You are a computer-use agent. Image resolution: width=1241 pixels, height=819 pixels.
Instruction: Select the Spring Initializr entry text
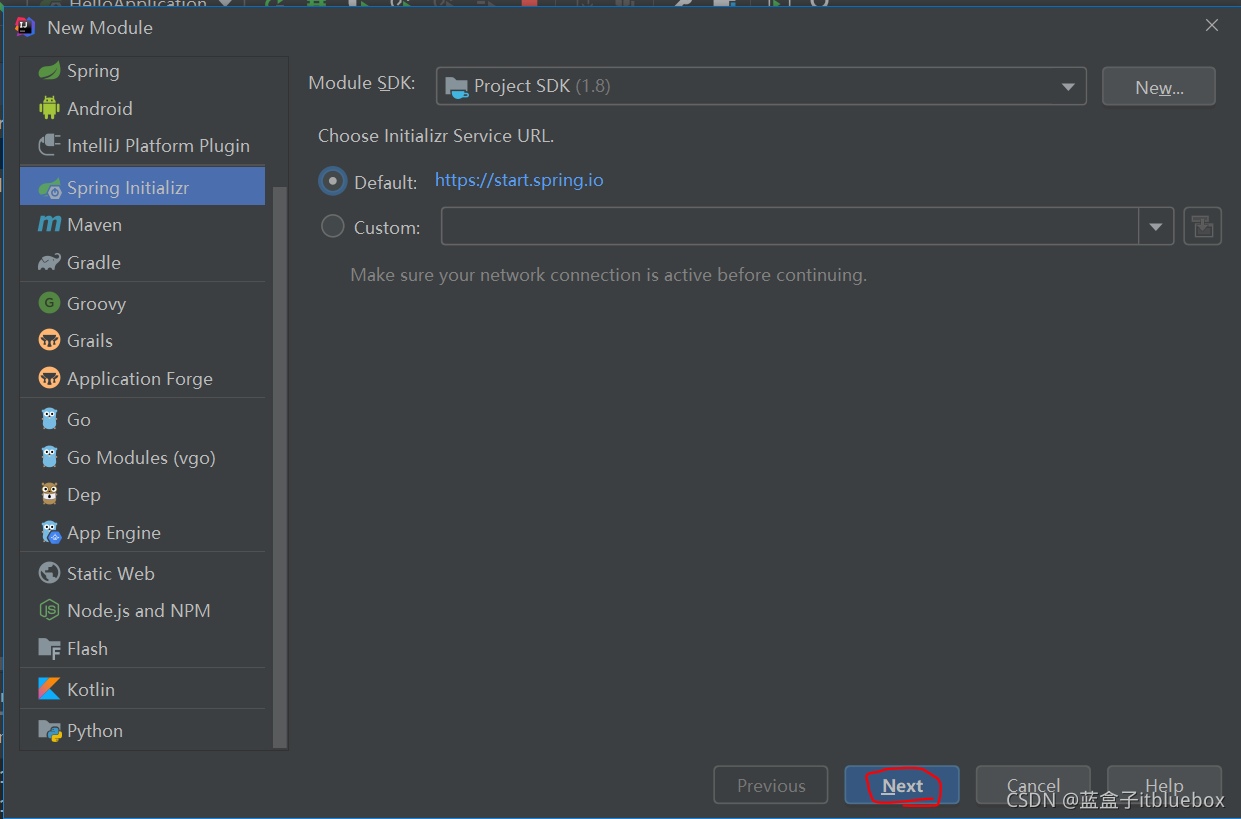point(128,188)
